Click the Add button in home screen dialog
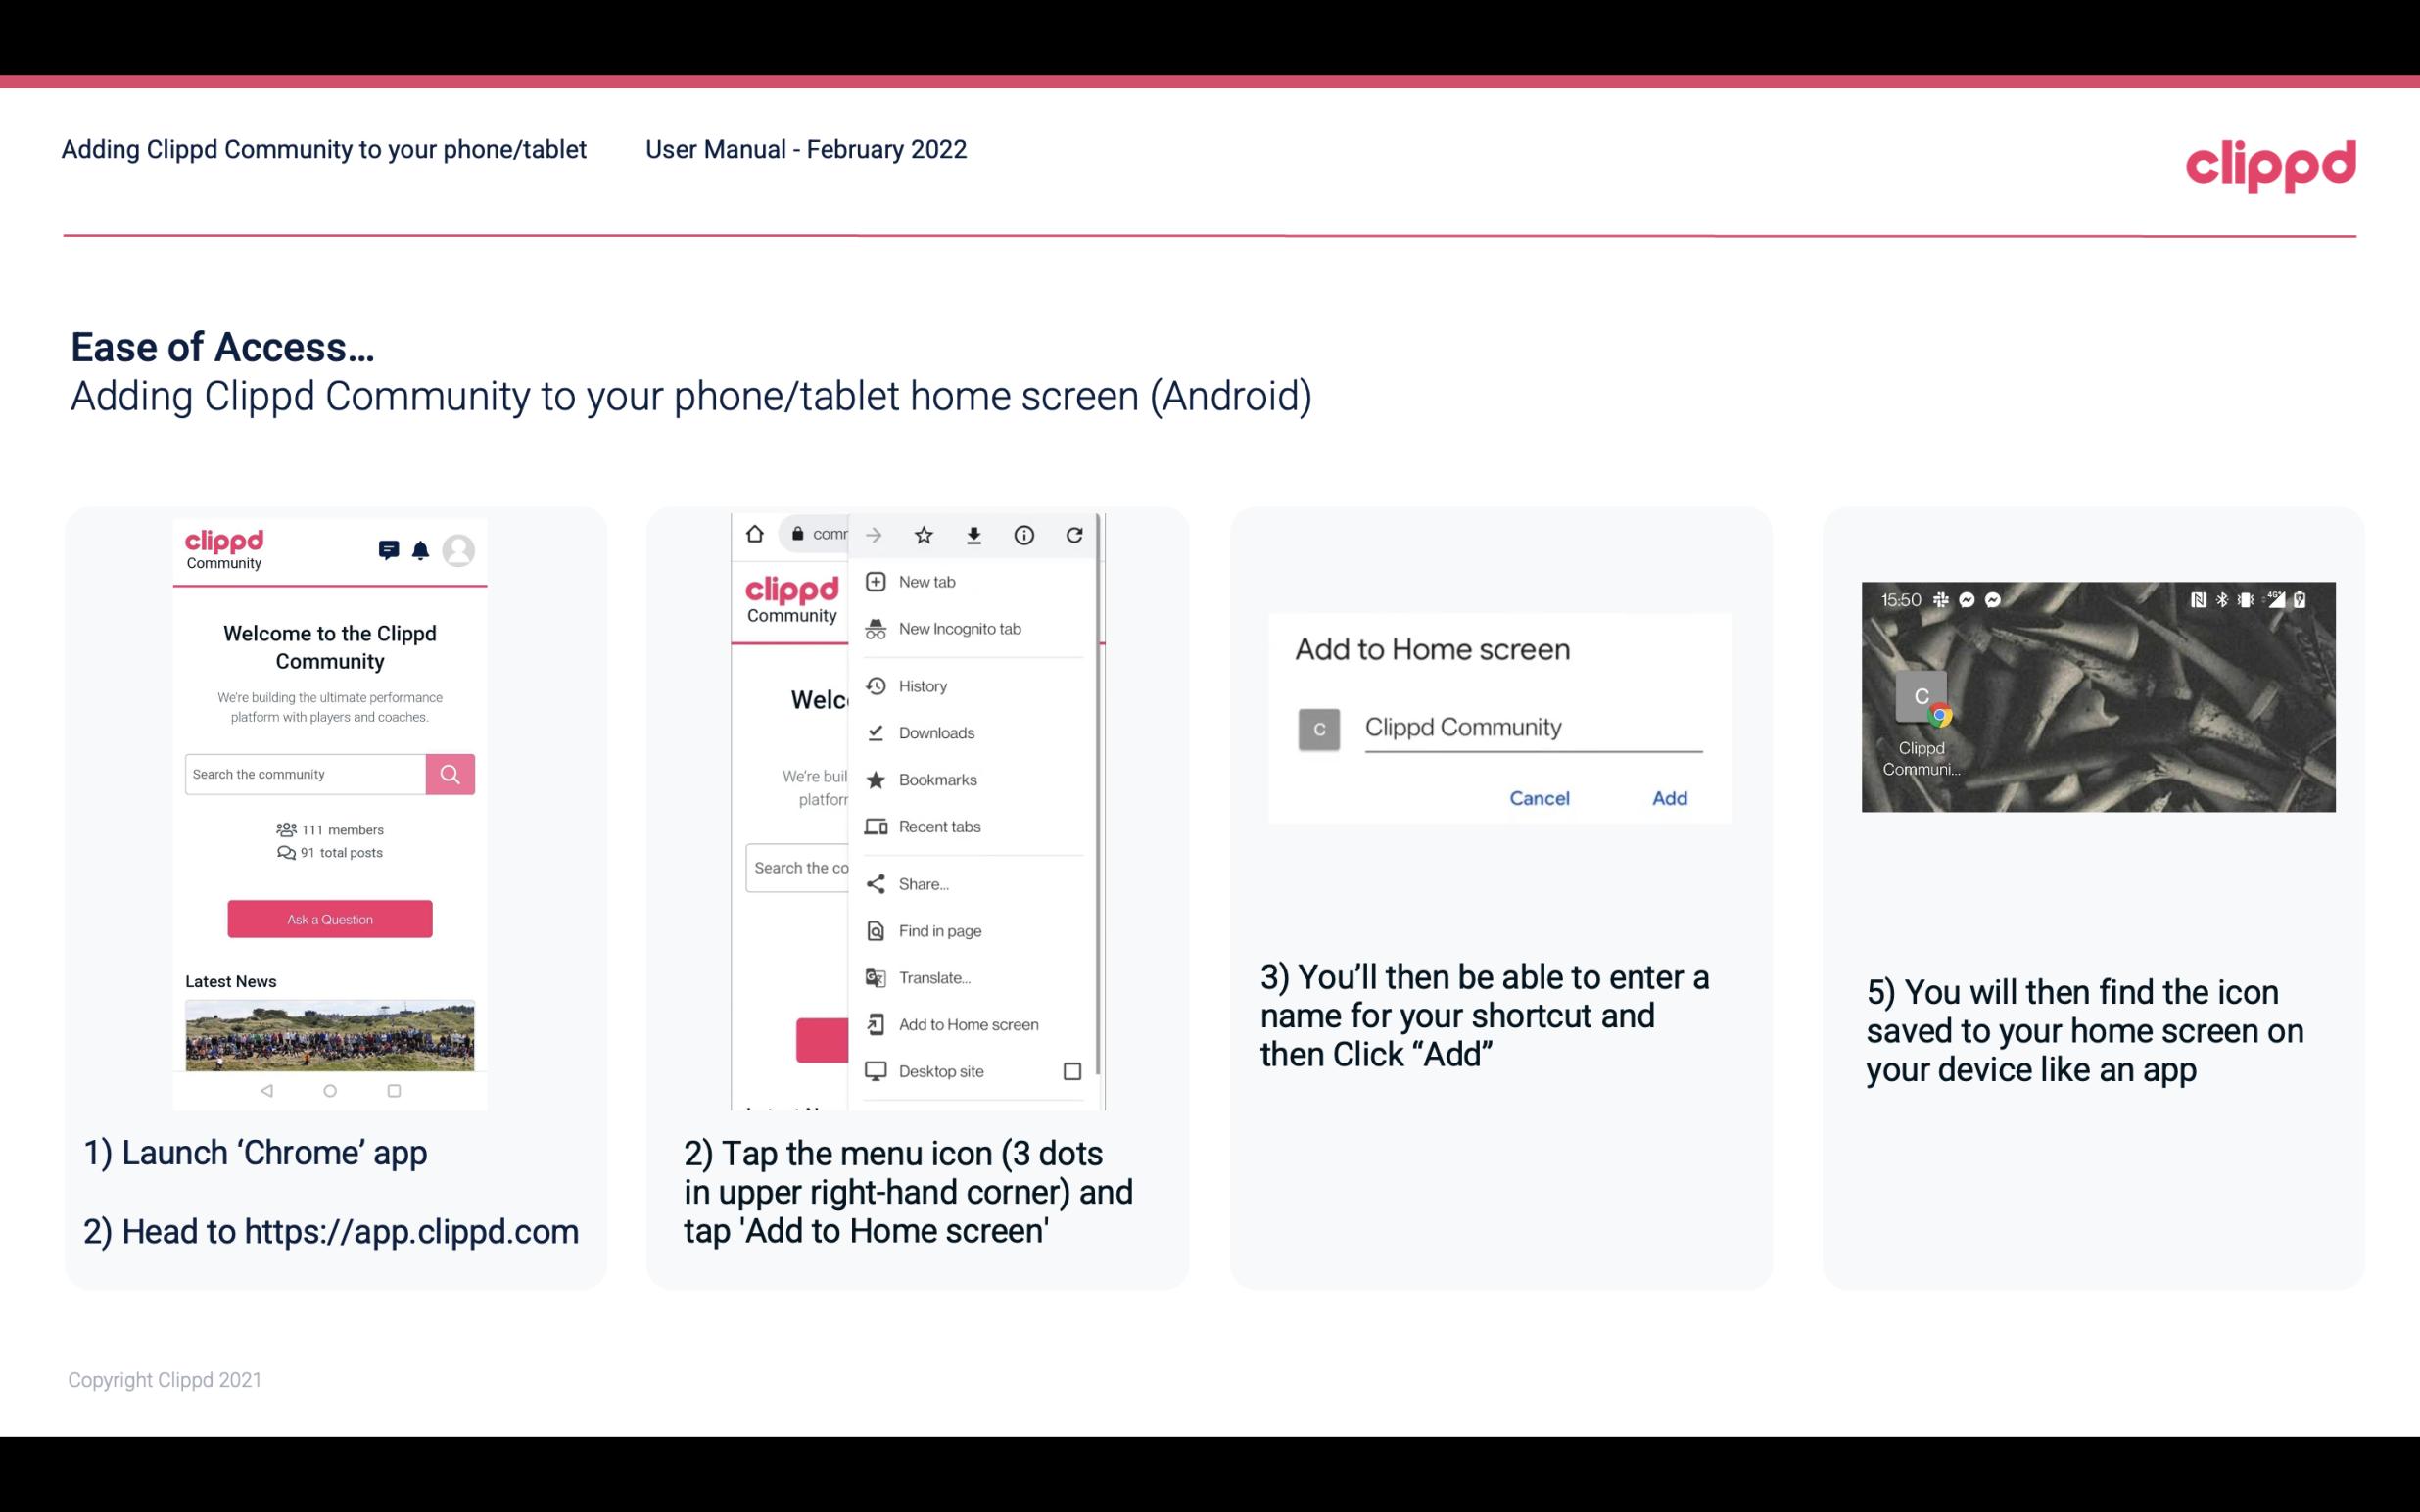 (1669, 798)
